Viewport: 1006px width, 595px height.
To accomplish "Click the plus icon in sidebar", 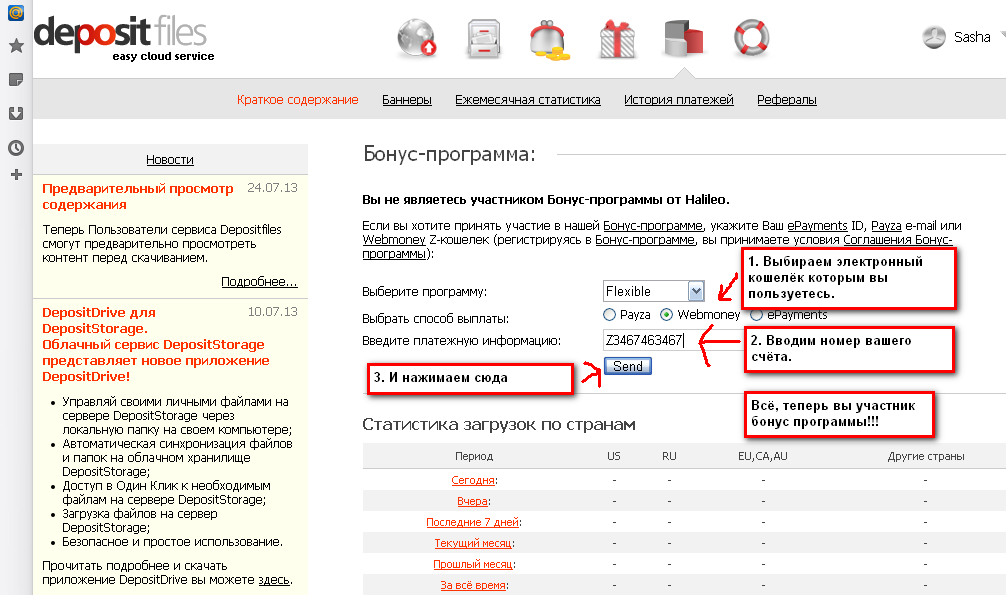I will pos(16,175).
